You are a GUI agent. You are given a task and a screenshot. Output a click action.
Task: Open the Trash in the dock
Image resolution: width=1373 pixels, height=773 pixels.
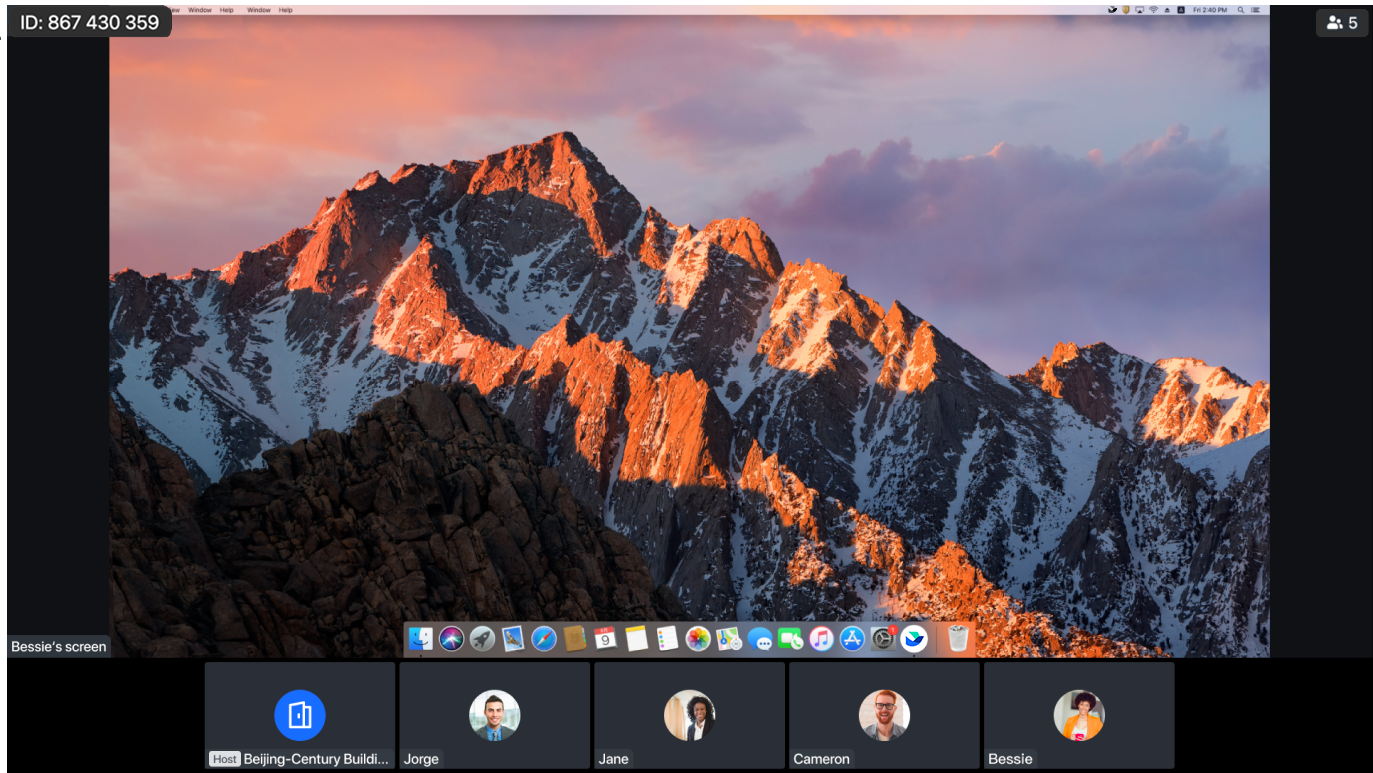click(x=958, y=638)
